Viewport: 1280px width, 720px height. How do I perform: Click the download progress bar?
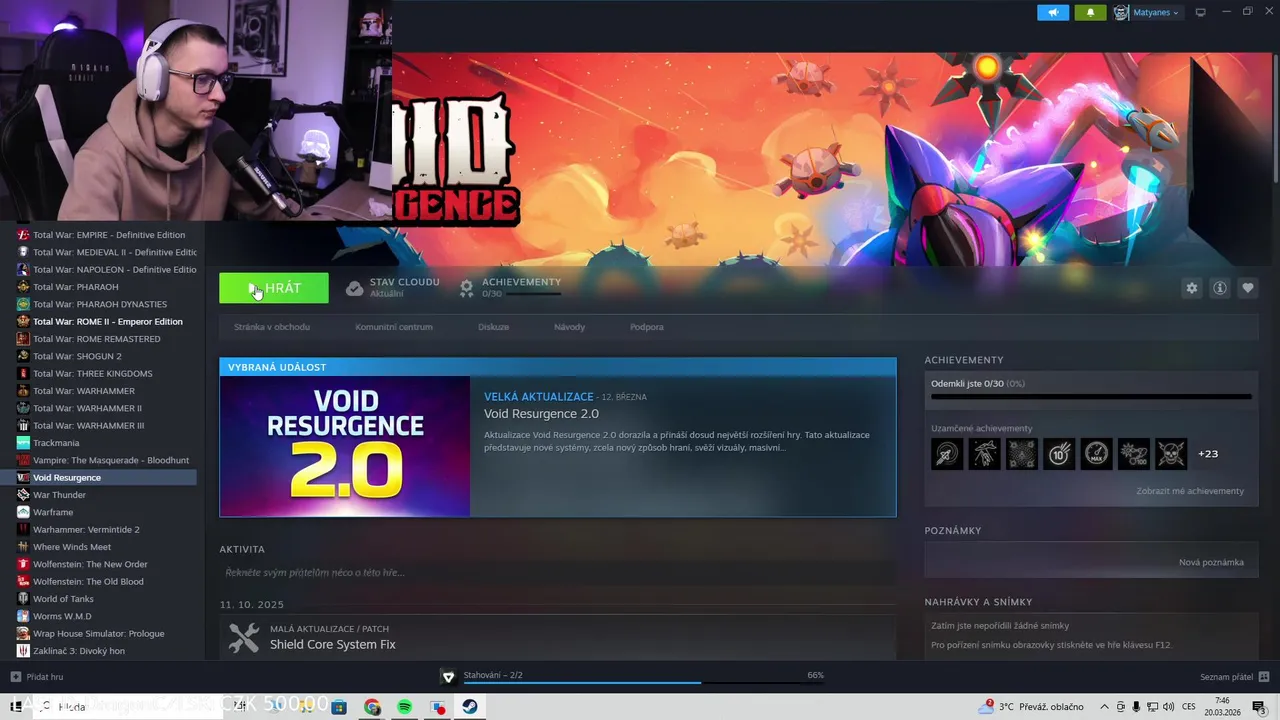[x=643, y=683]
